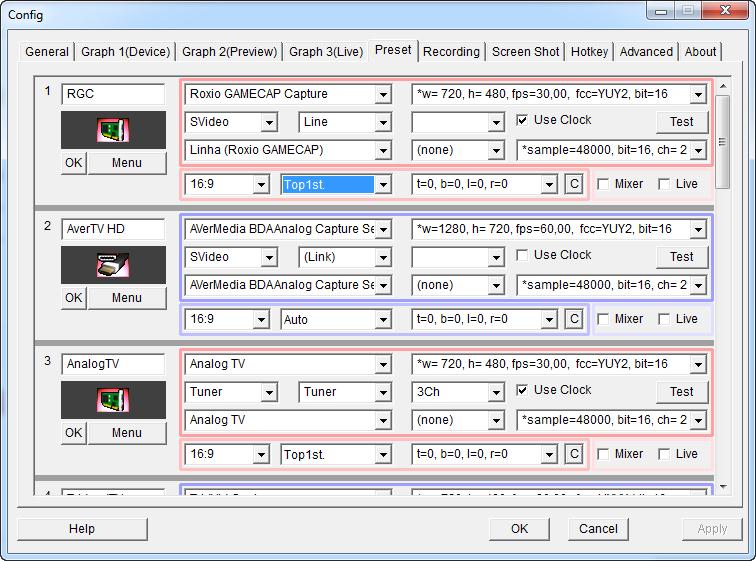
Task: Switch to the Screen Shot tab
Action: (x=526, y=52)
